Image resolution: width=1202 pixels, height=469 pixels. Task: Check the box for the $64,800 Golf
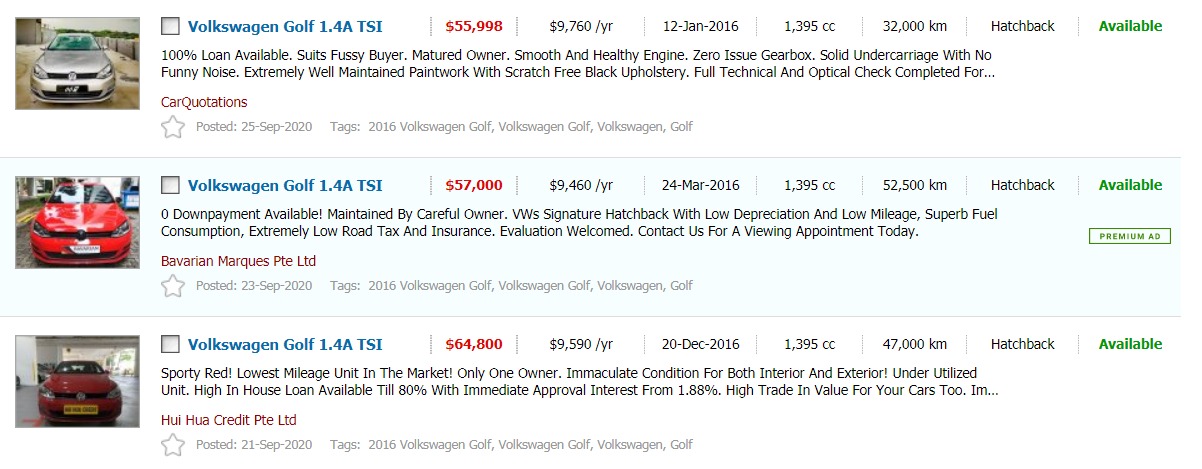tap(171, 344)
